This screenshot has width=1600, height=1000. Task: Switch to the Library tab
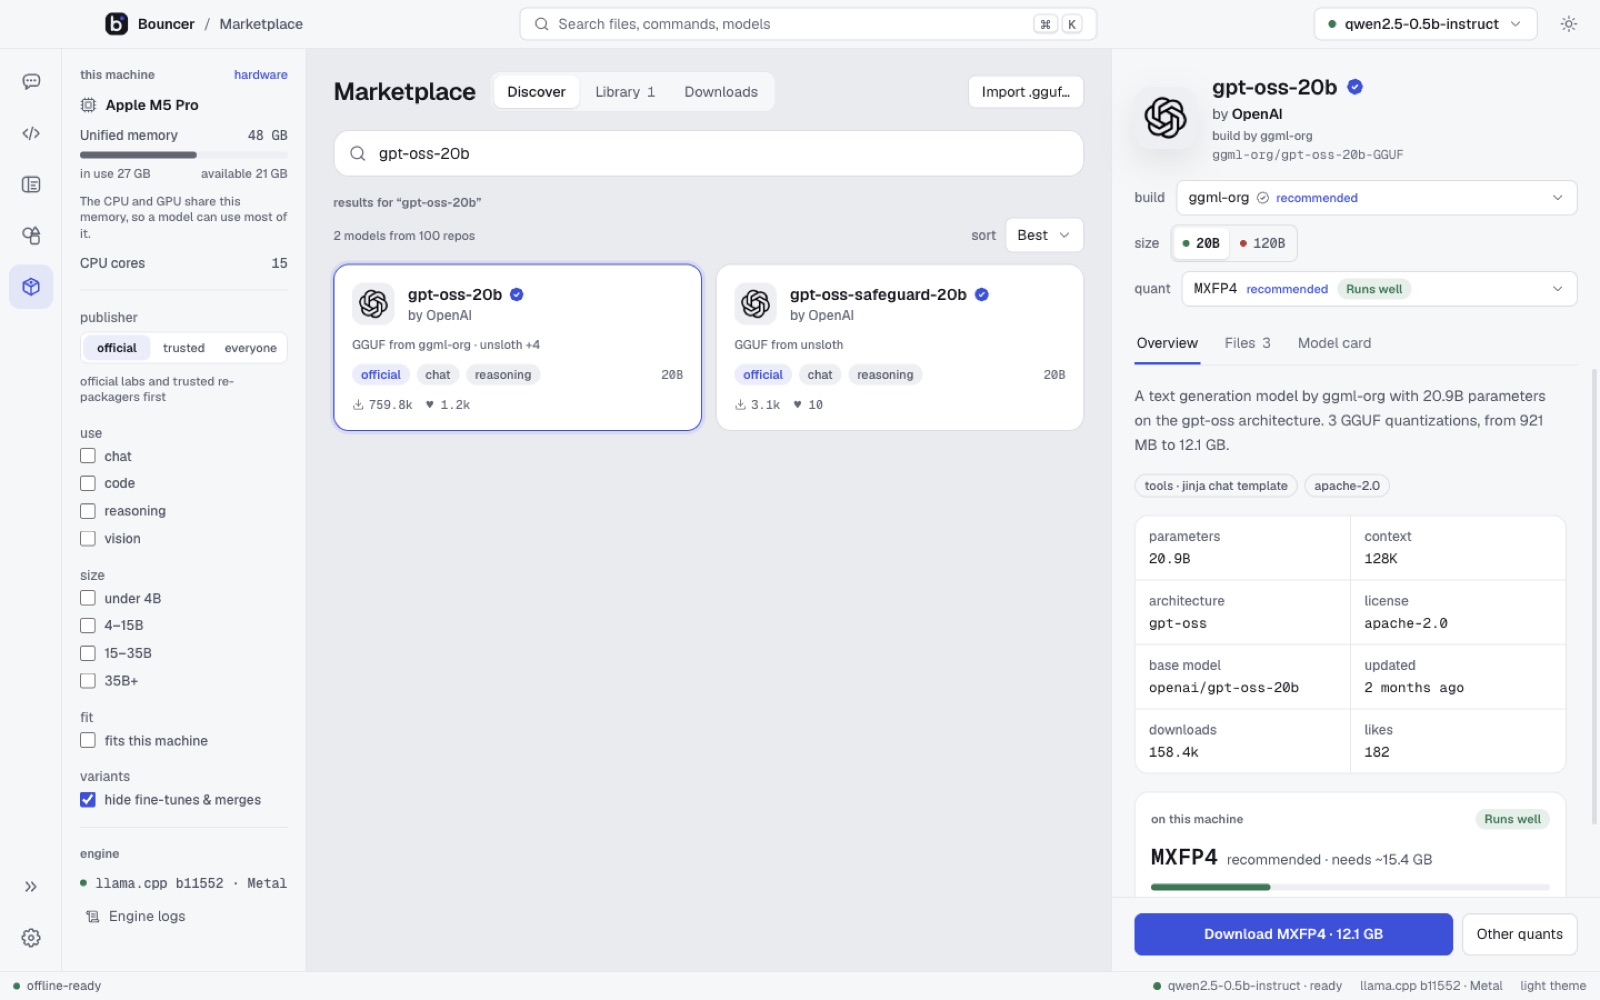625,92
